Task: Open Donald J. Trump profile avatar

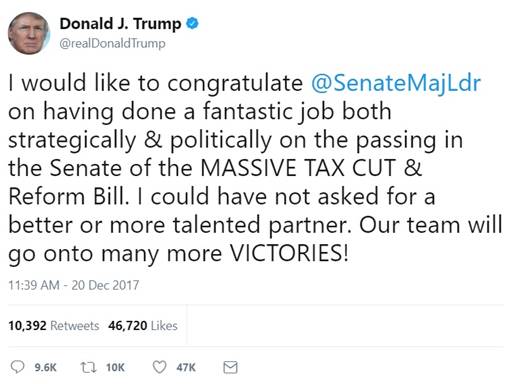Action: click(x=29, y=33)
